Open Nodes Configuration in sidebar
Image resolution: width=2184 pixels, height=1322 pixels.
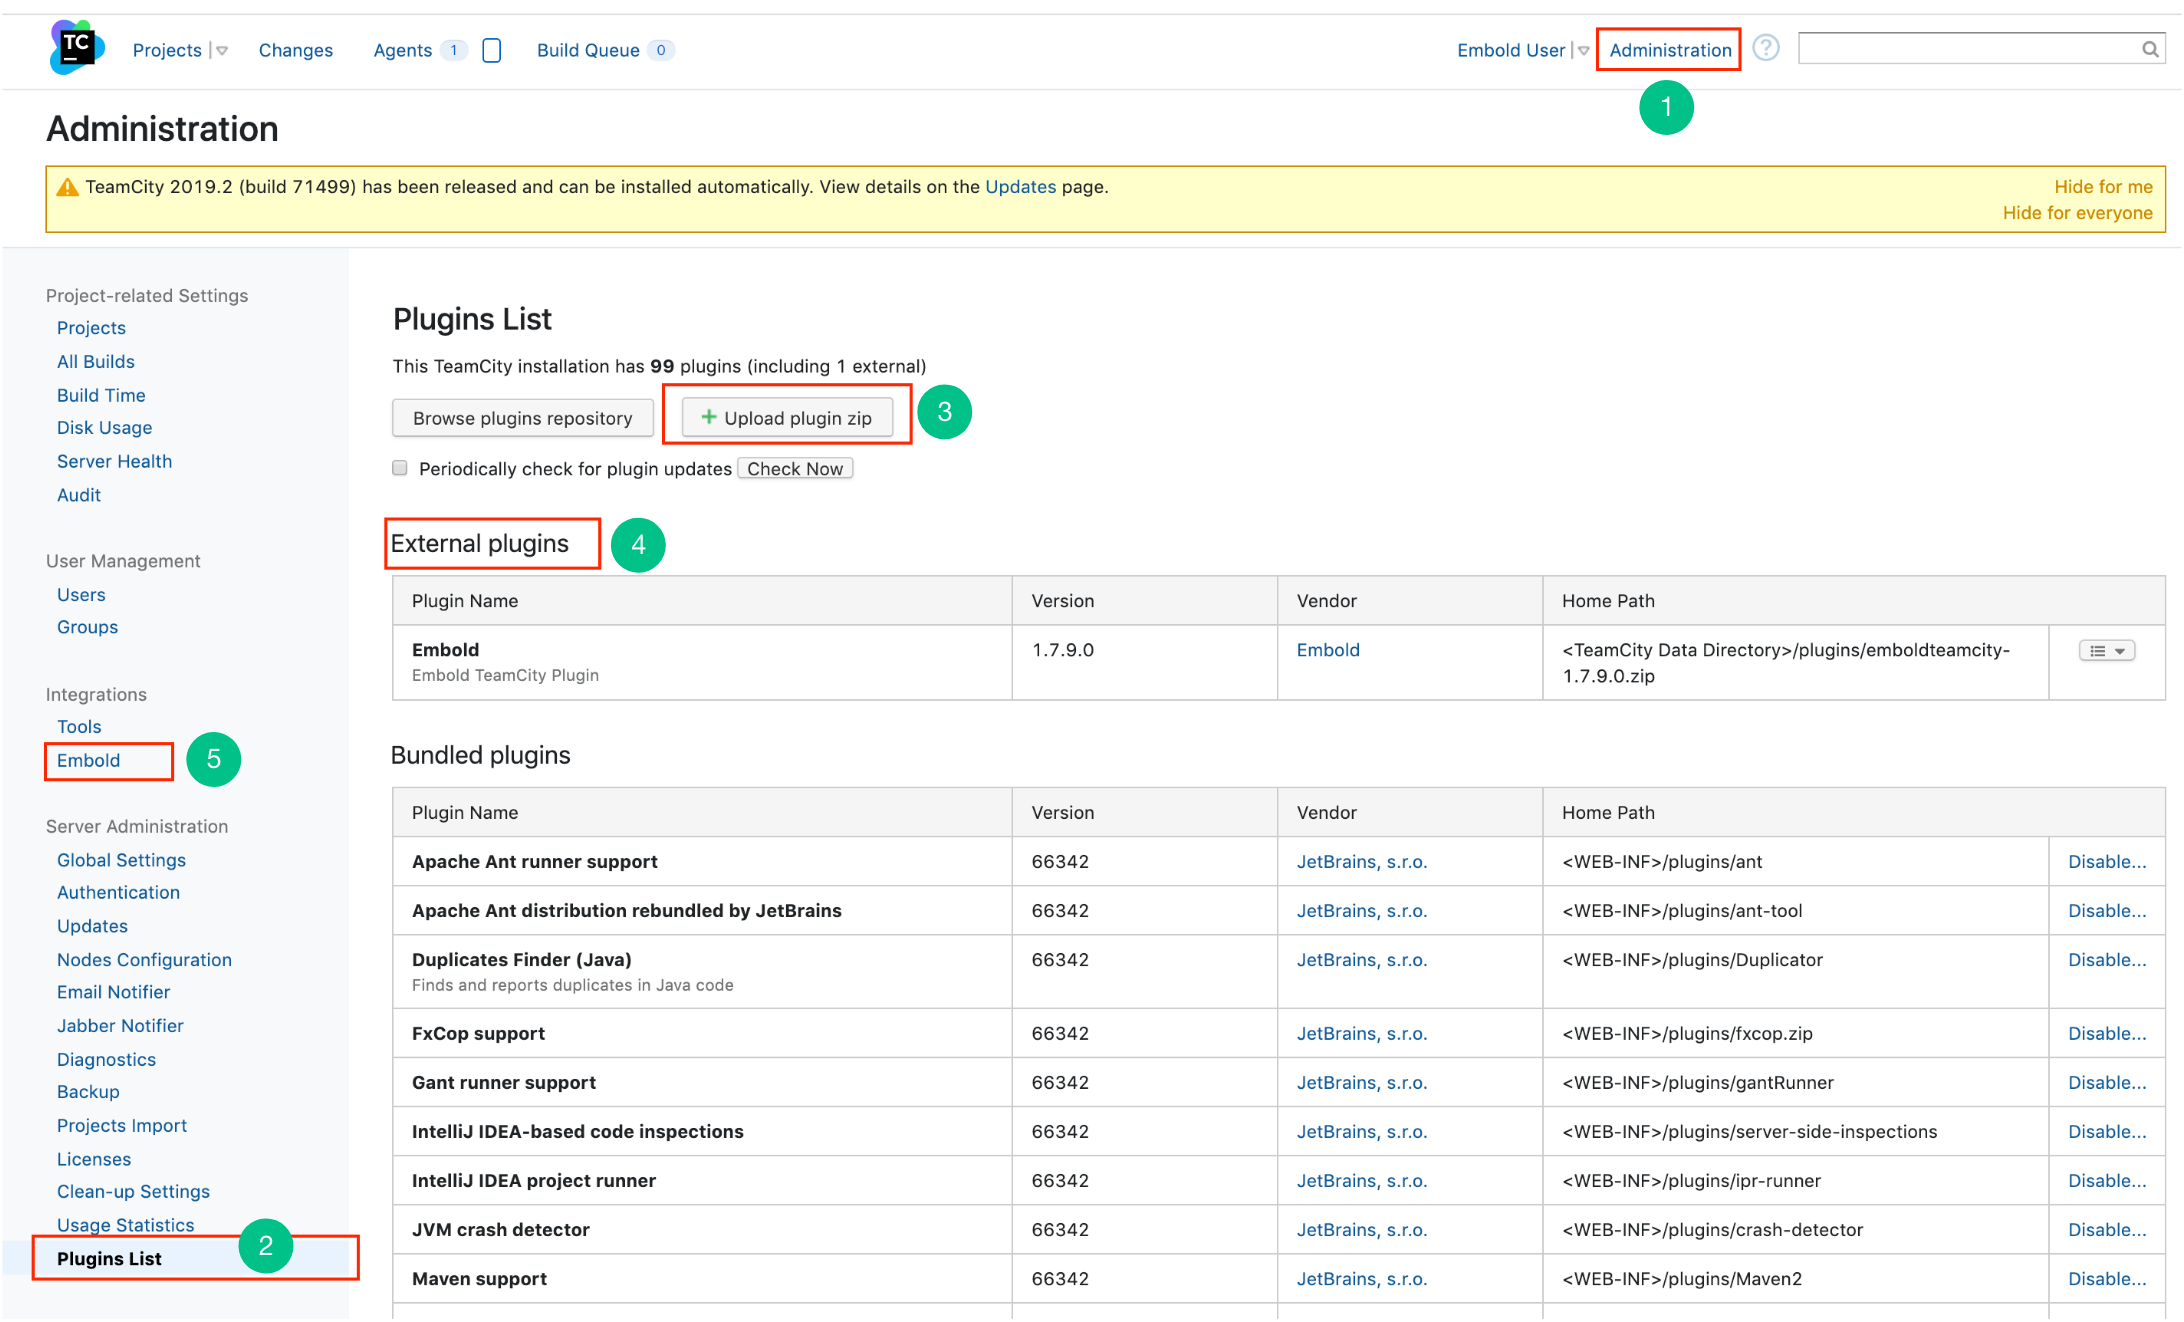click(x=144, y=960)
